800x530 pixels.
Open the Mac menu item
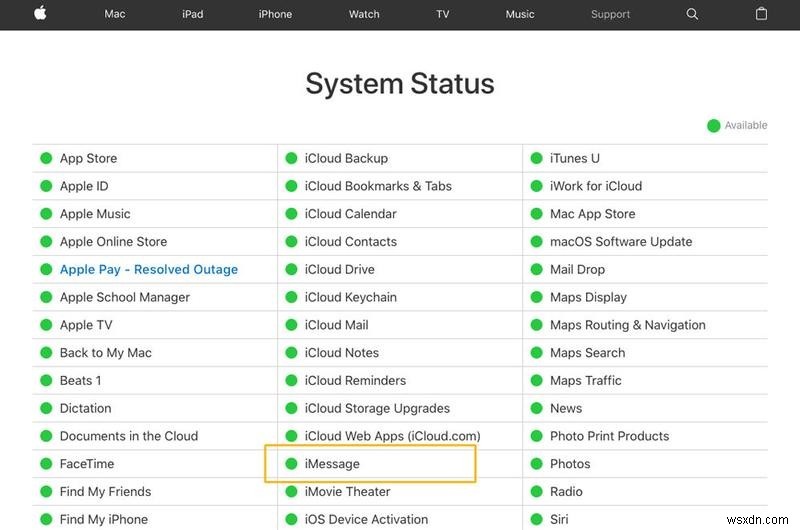coord(115,14)
